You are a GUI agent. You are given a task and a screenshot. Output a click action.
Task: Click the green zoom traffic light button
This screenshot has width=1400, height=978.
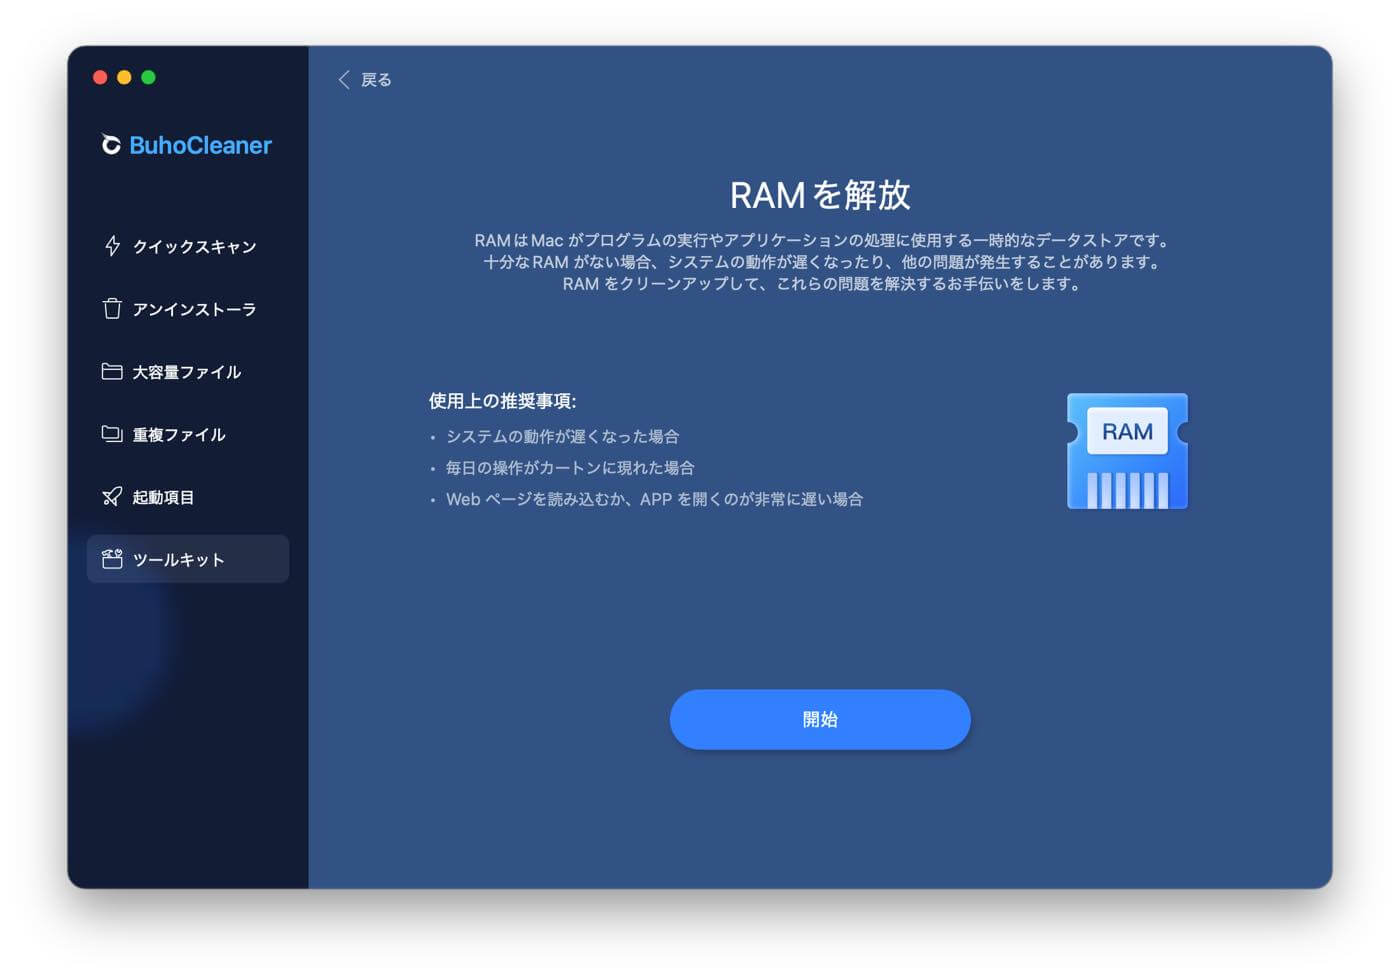click(x=148, y=76)
